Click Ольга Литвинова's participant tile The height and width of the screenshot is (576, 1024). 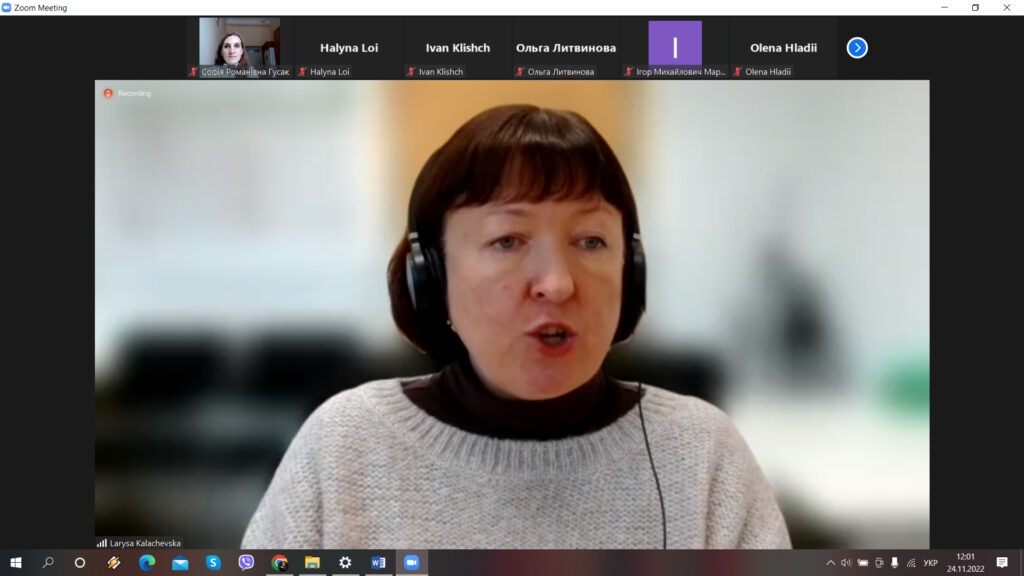pos(566,48)
